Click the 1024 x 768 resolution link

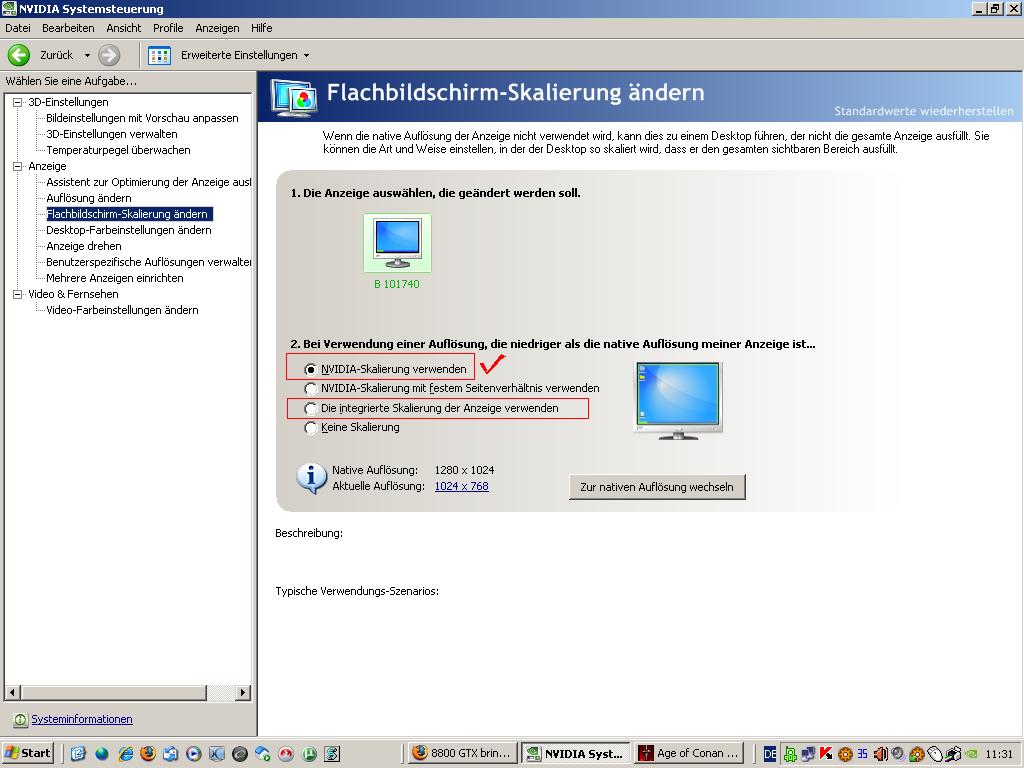coord(462,487)
